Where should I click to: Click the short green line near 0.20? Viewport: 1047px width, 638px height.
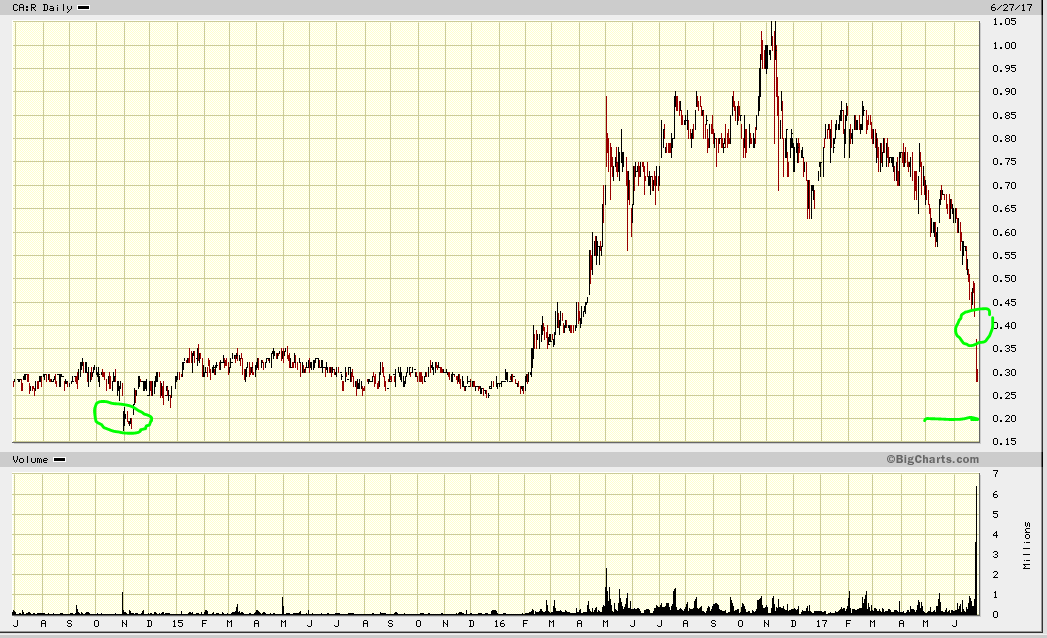pos(950,419)
